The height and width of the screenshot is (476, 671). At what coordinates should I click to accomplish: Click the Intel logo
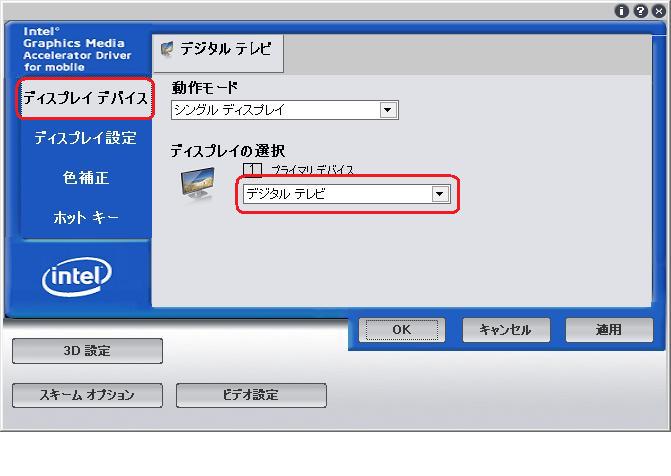(77, 276)
